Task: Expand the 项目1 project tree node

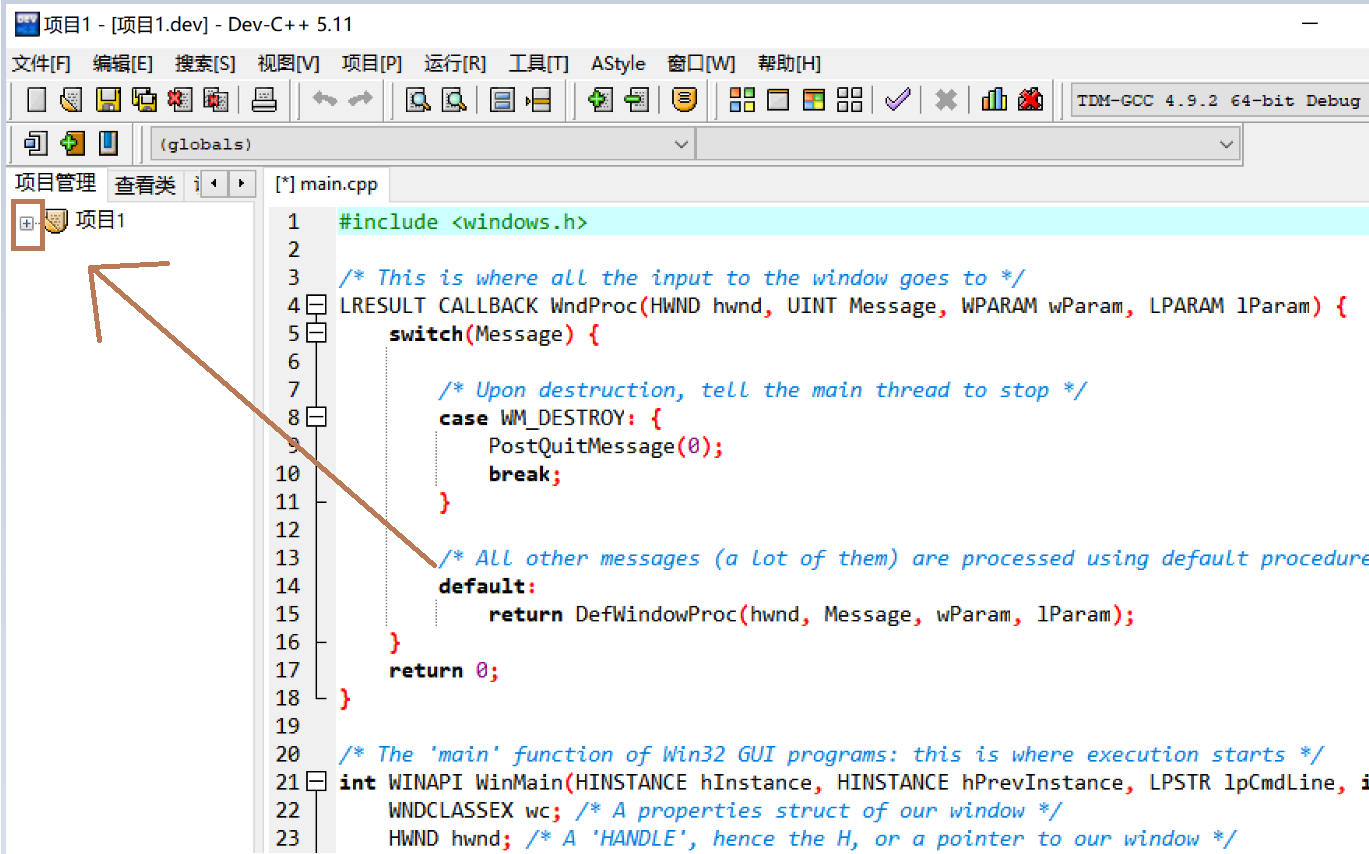Action: click(27, 223)
